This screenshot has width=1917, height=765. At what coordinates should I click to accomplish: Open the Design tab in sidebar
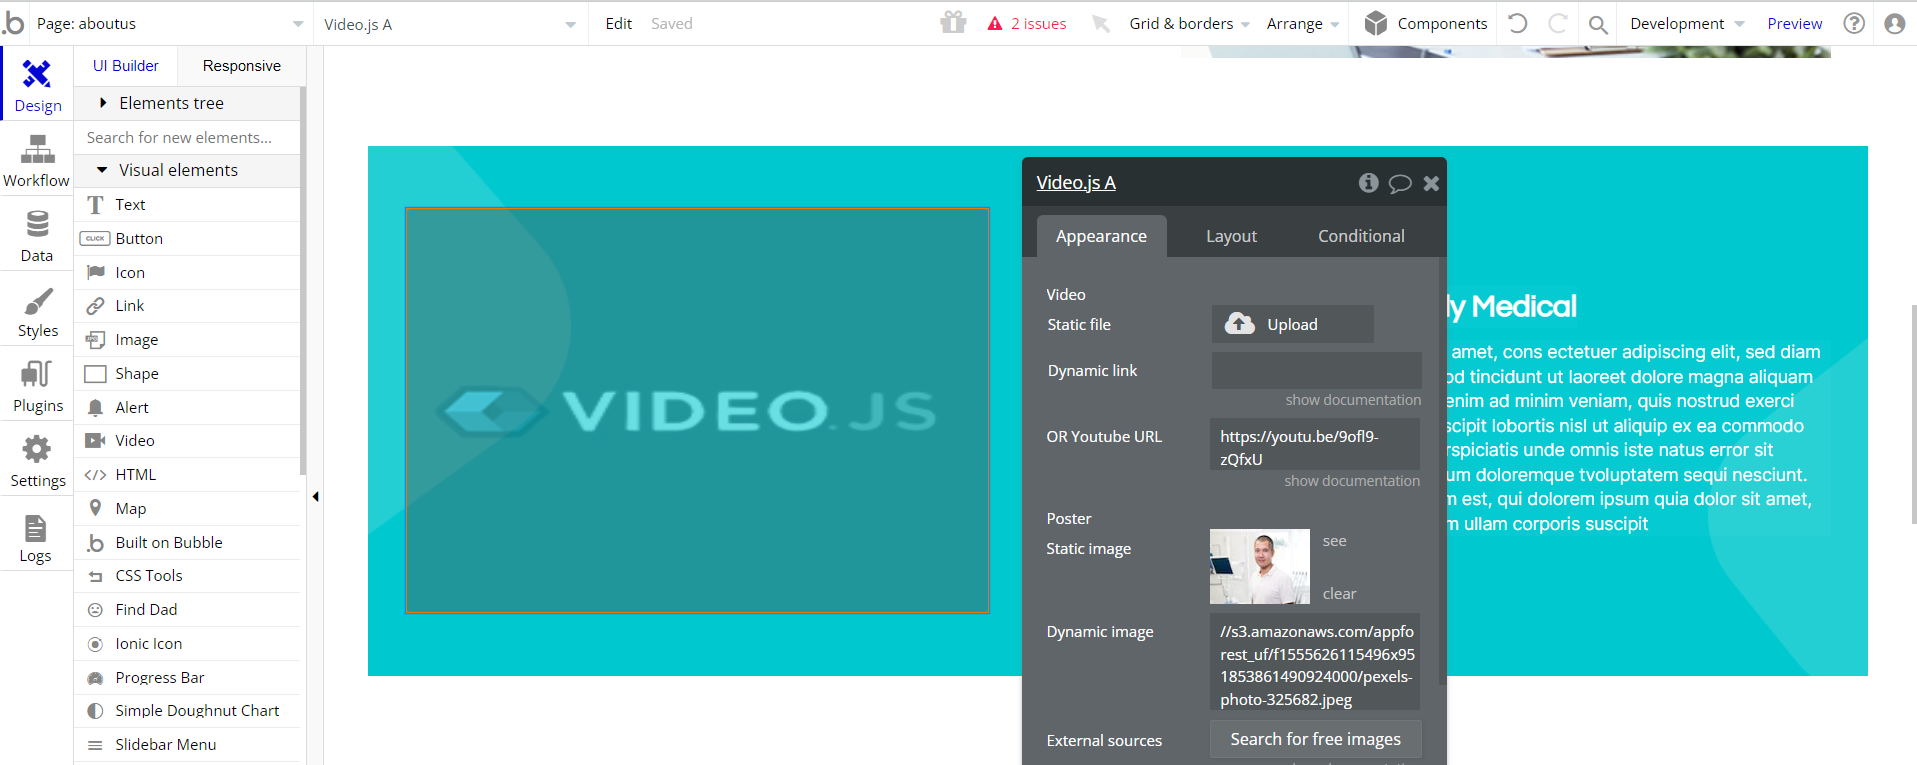coord(37,84)
